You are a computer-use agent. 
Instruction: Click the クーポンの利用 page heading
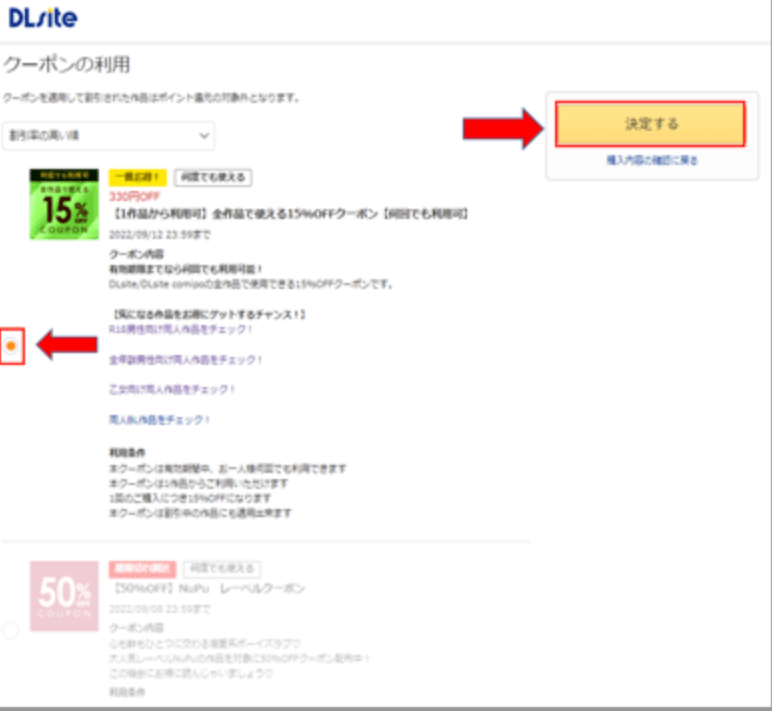[66, 65]
